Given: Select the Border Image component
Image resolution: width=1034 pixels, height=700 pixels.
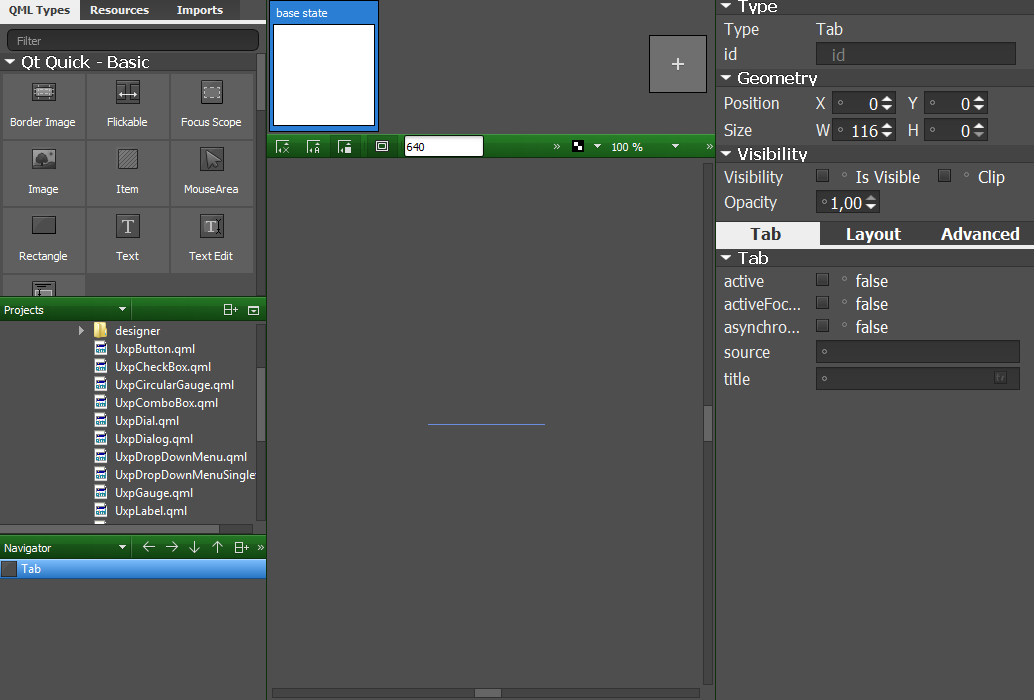Looking at the screenshot, I should 43,105.
